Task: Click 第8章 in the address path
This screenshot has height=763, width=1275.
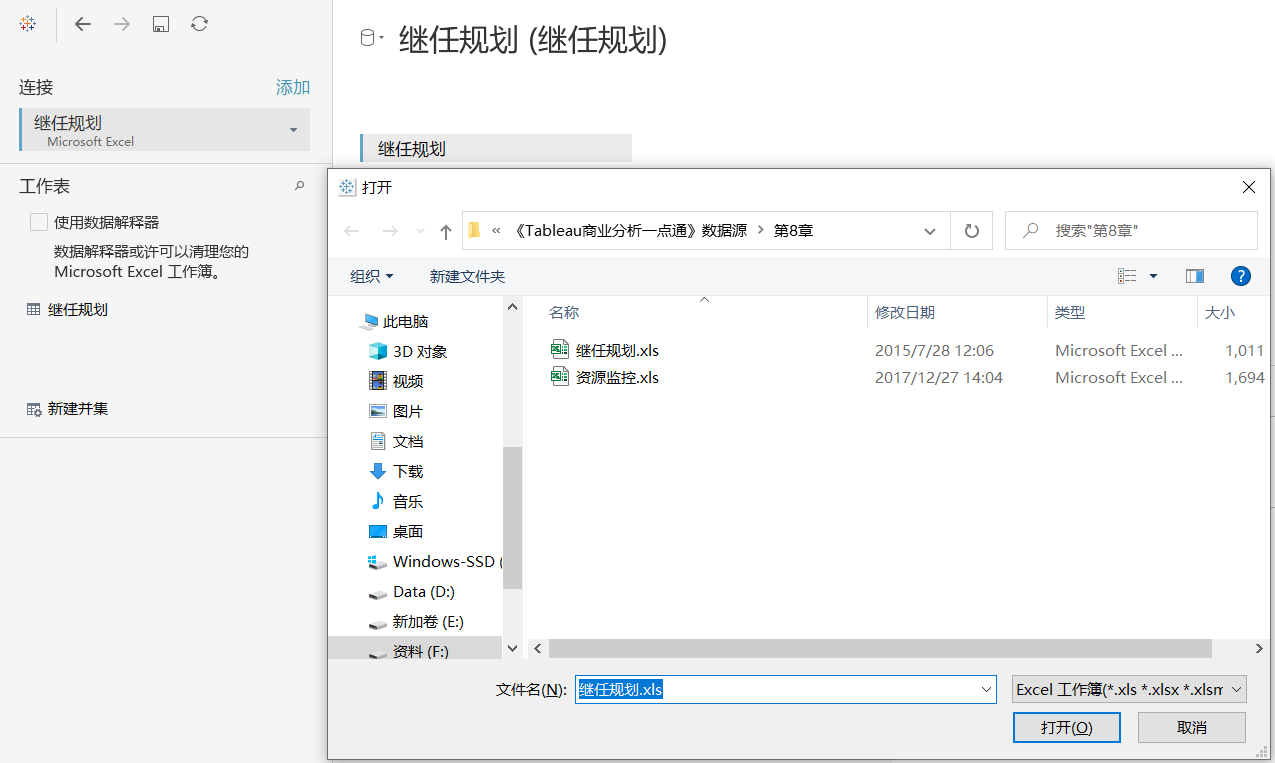Action: (x=794, y=230)
